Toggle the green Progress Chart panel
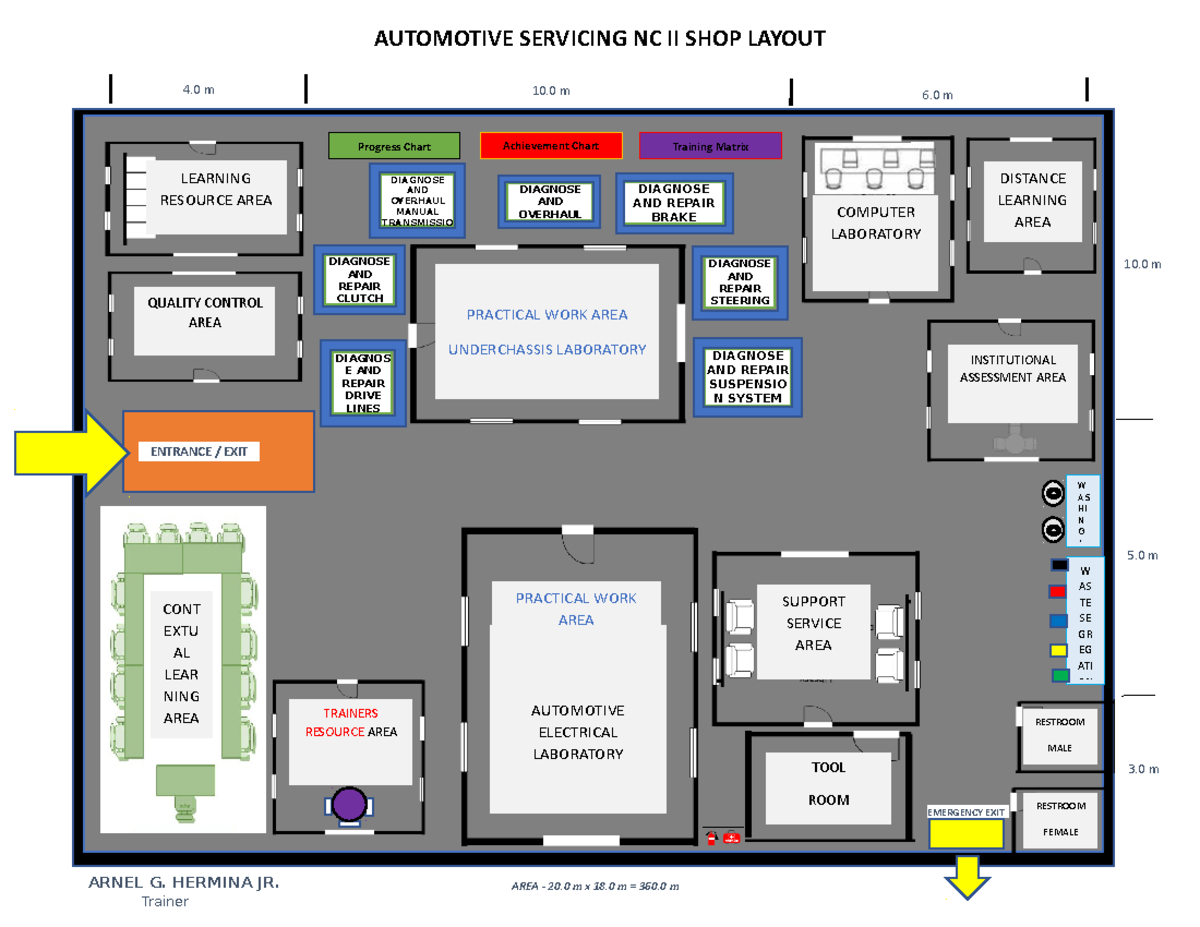The height and width of the screenshot is (927, 1200). (396, 146)
